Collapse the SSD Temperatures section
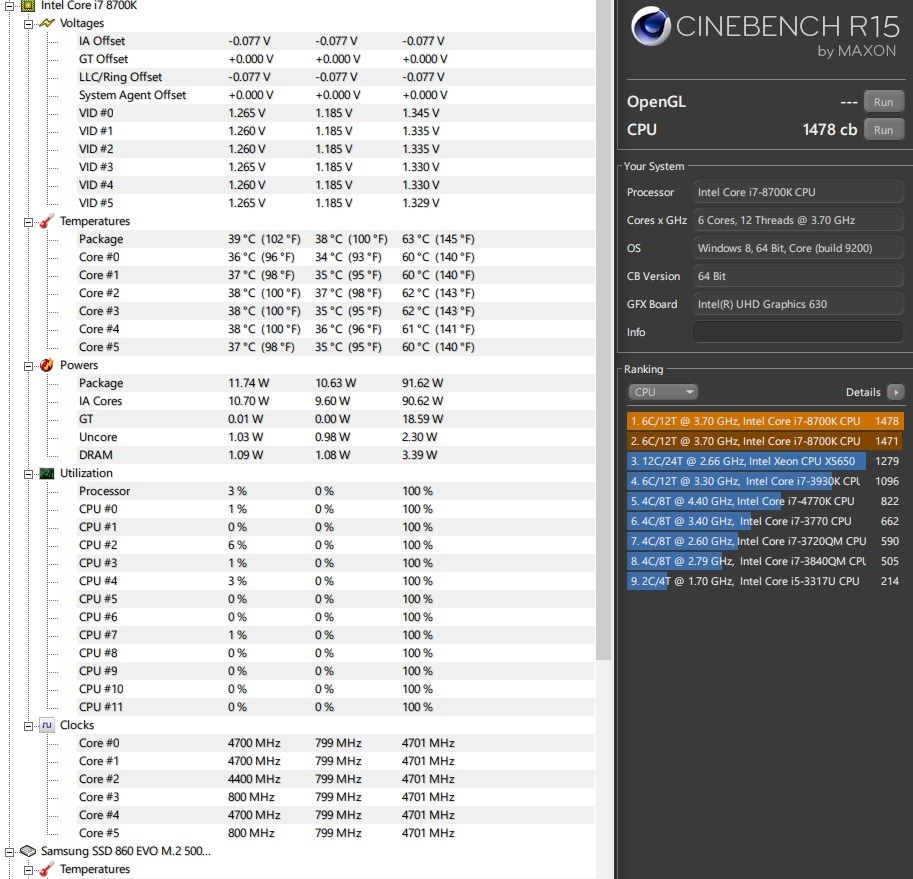The image size is (913, 879). [x=28, y=870]
